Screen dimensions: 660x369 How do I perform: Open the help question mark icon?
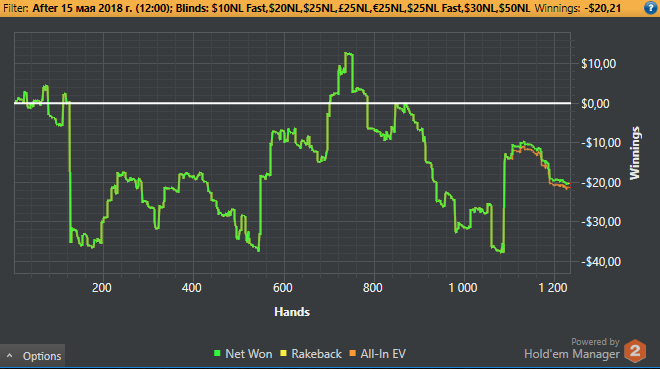(x=650, y=8)
